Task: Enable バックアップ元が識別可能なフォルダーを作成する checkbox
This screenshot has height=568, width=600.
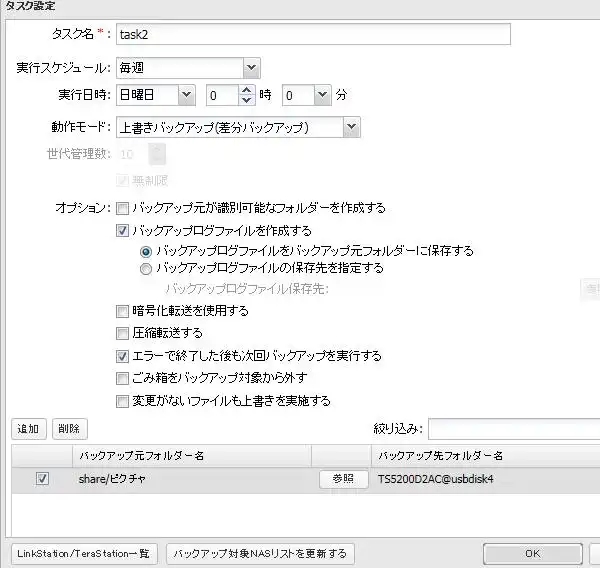Action: (122, 208)
